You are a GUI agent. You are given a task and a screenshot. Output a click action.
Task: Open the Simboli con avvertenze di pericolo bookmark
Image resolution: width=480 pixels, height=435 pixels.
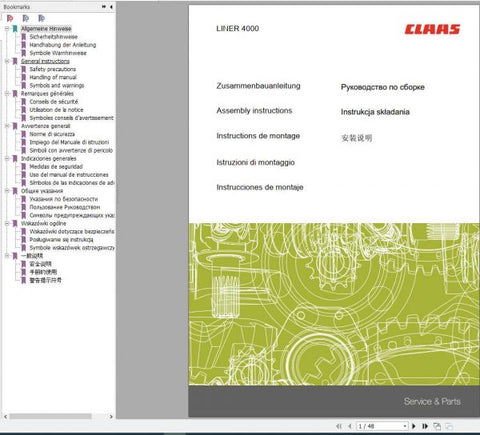coord(71,150)
